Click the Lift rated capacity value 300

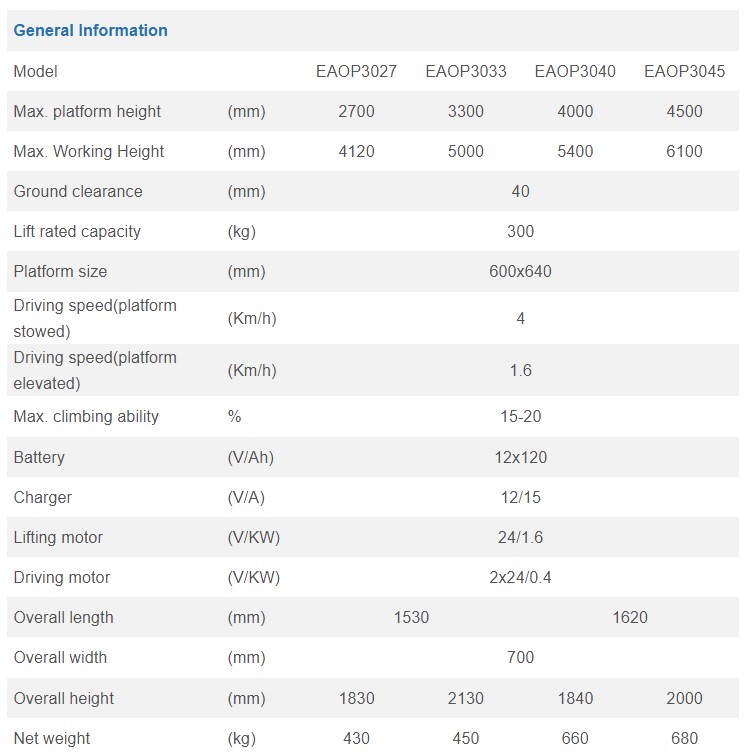click(520, 231)
